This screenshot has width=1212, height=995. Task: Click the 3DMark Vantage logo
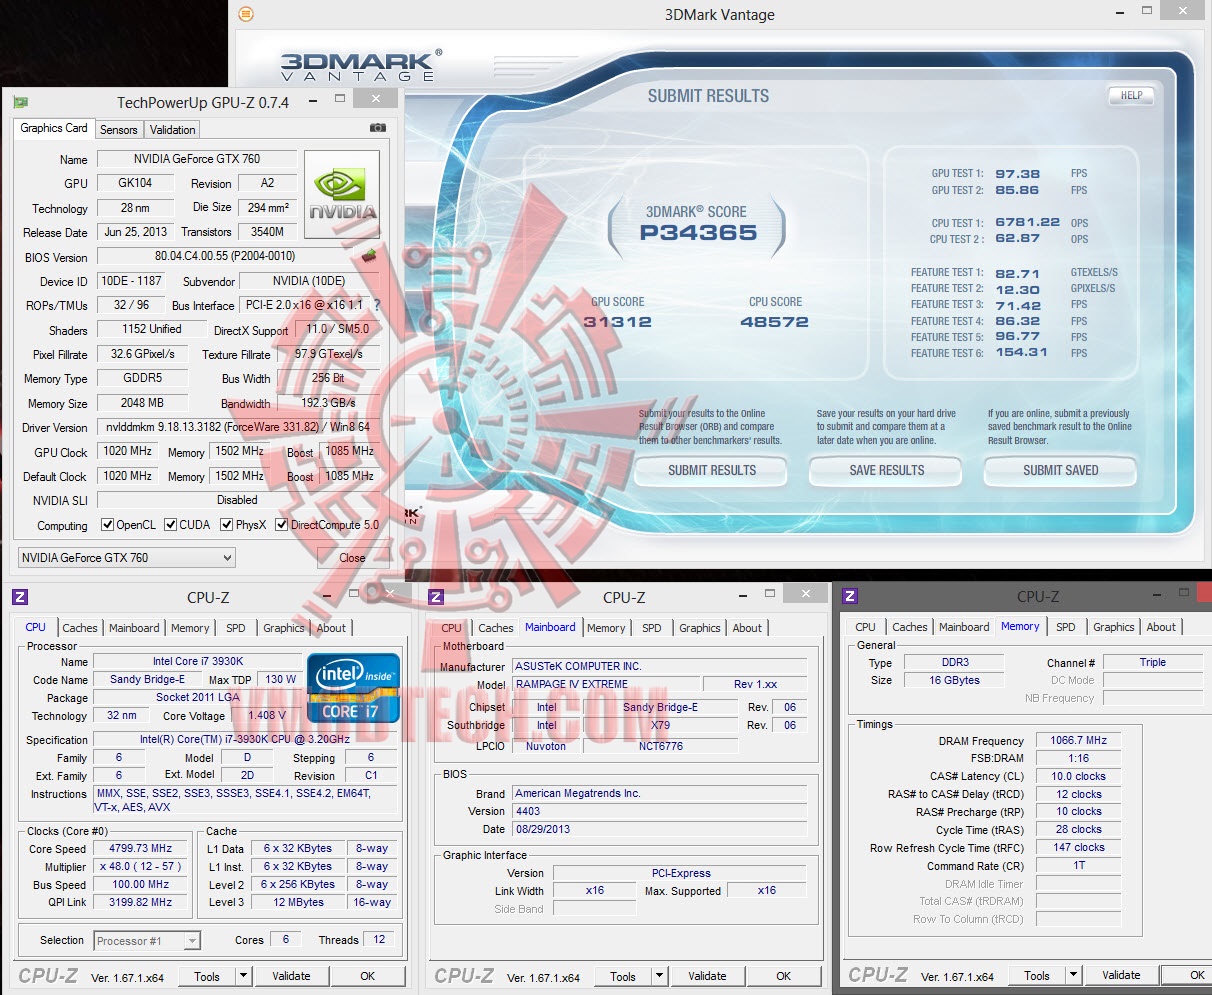pos(360,66)
